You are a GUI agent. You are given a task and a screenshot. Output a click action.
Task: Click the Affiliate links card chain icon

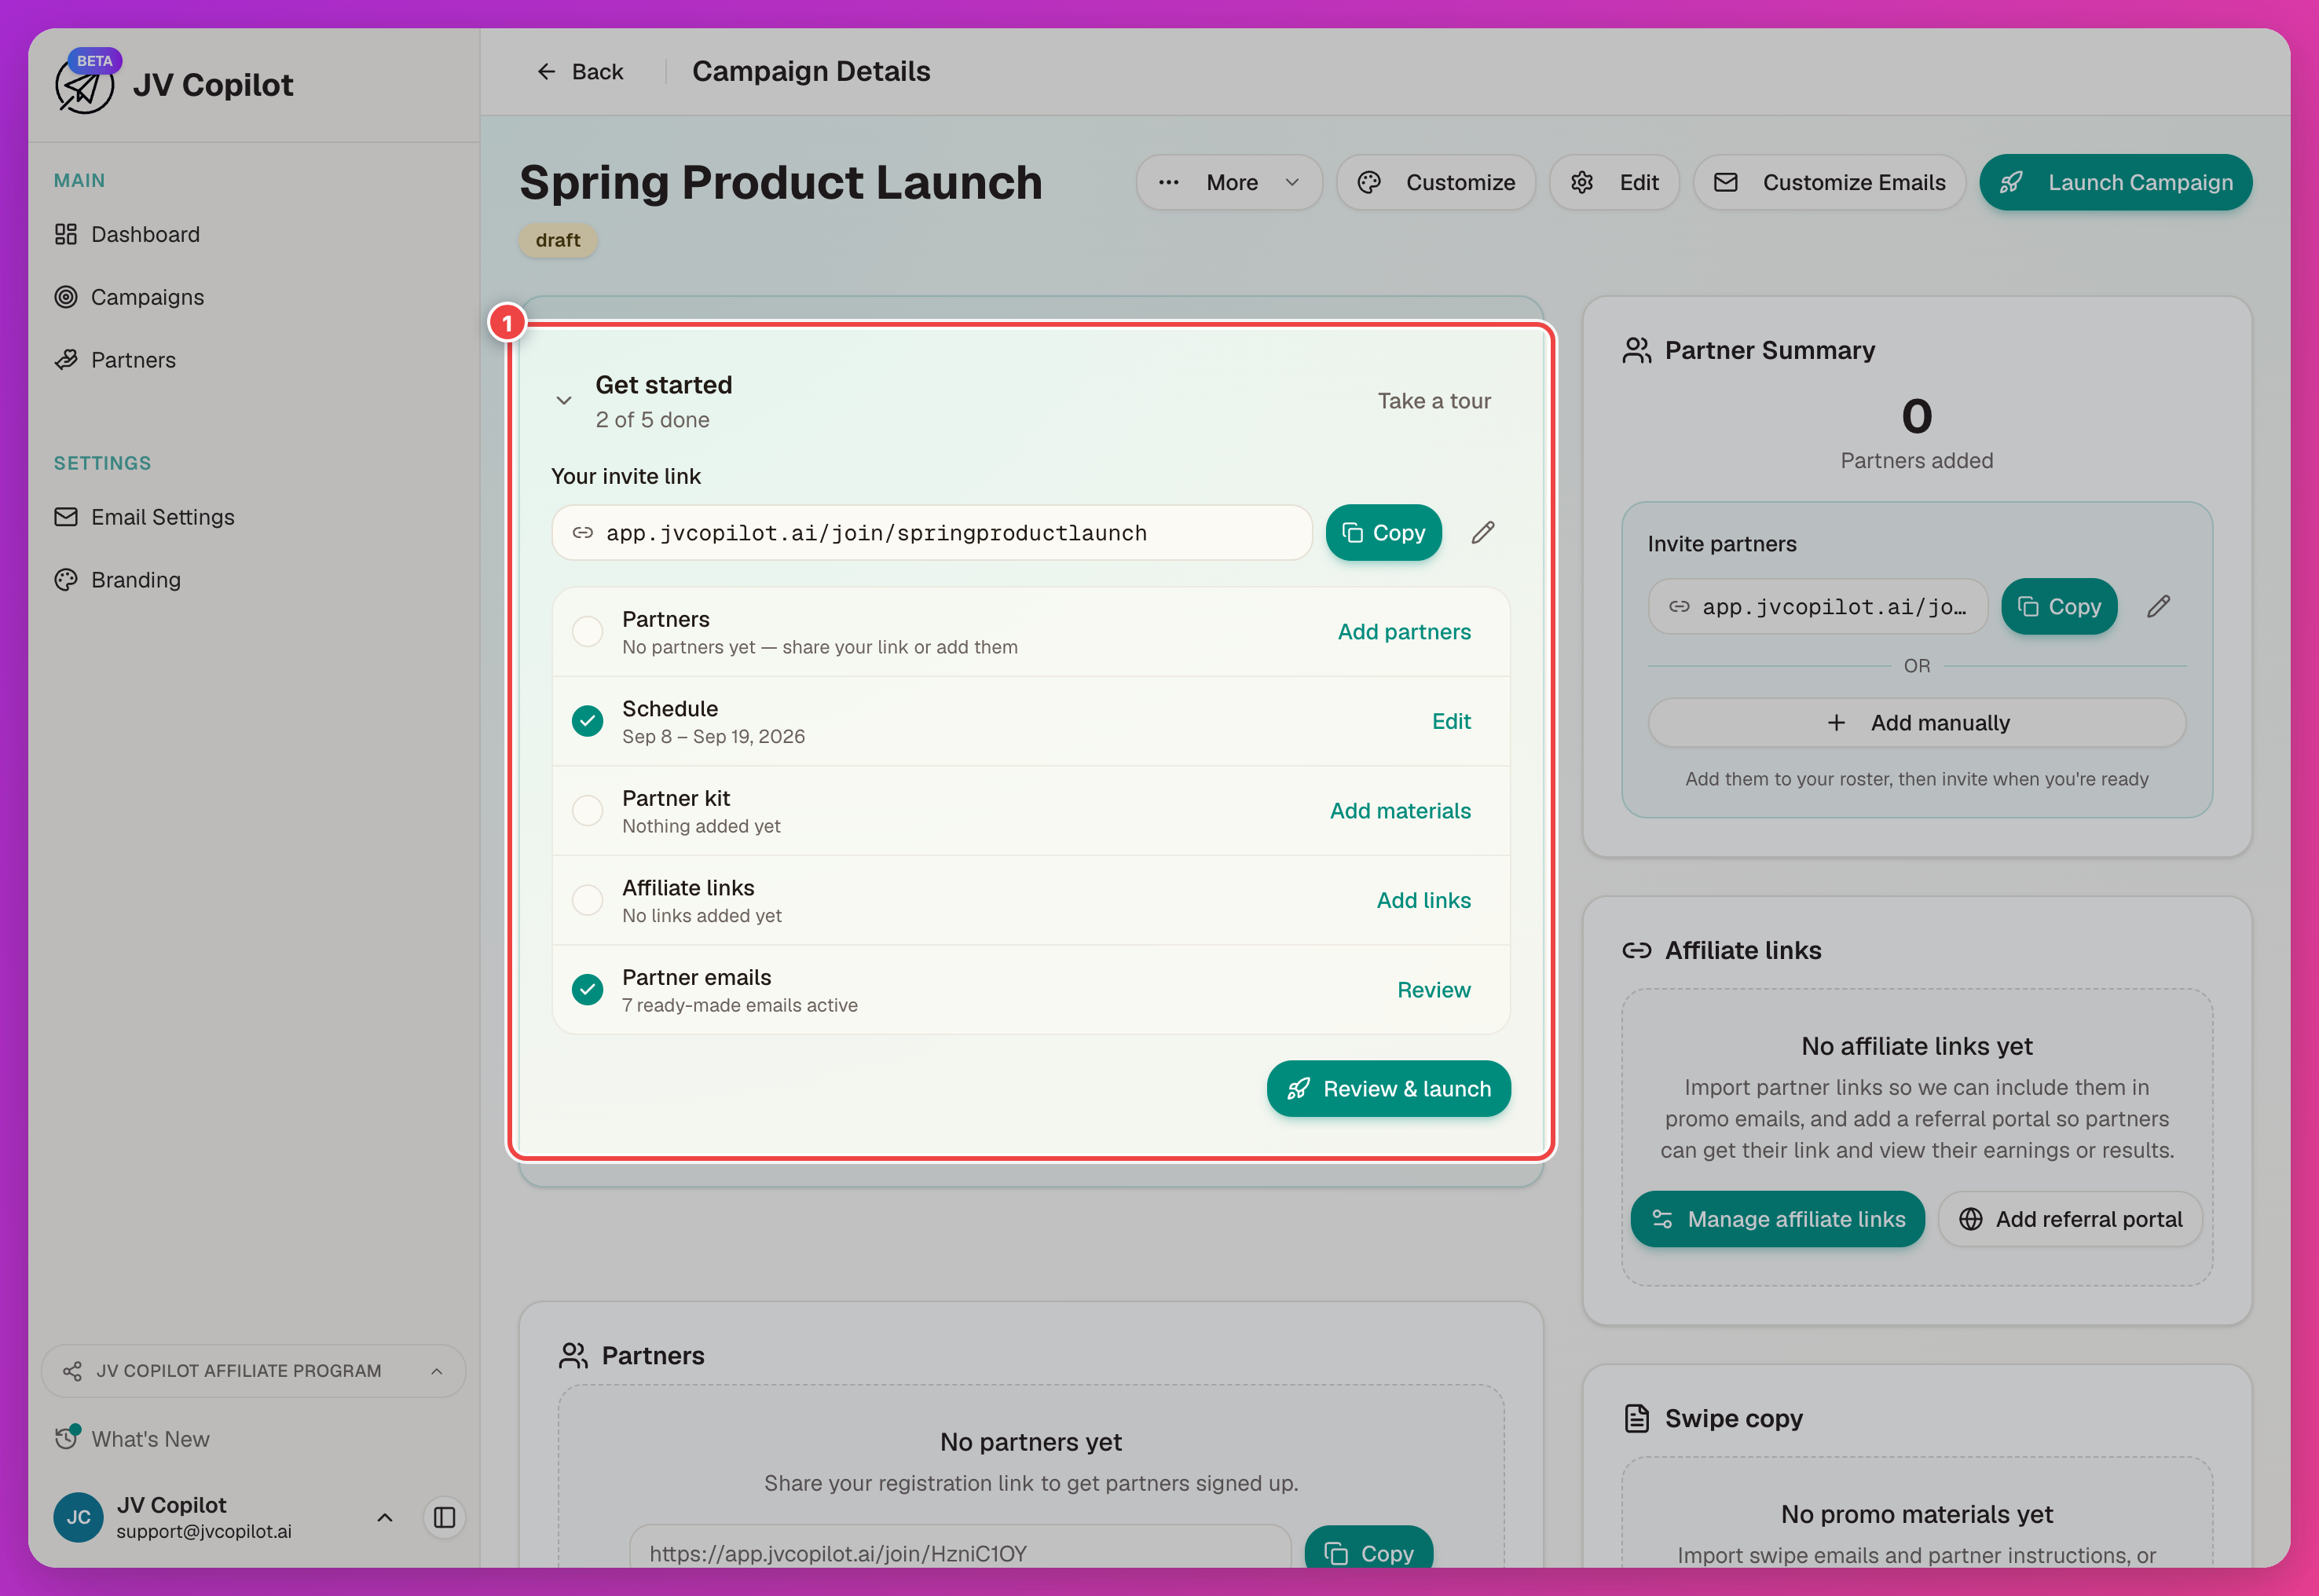click(x=1637, y=951)
